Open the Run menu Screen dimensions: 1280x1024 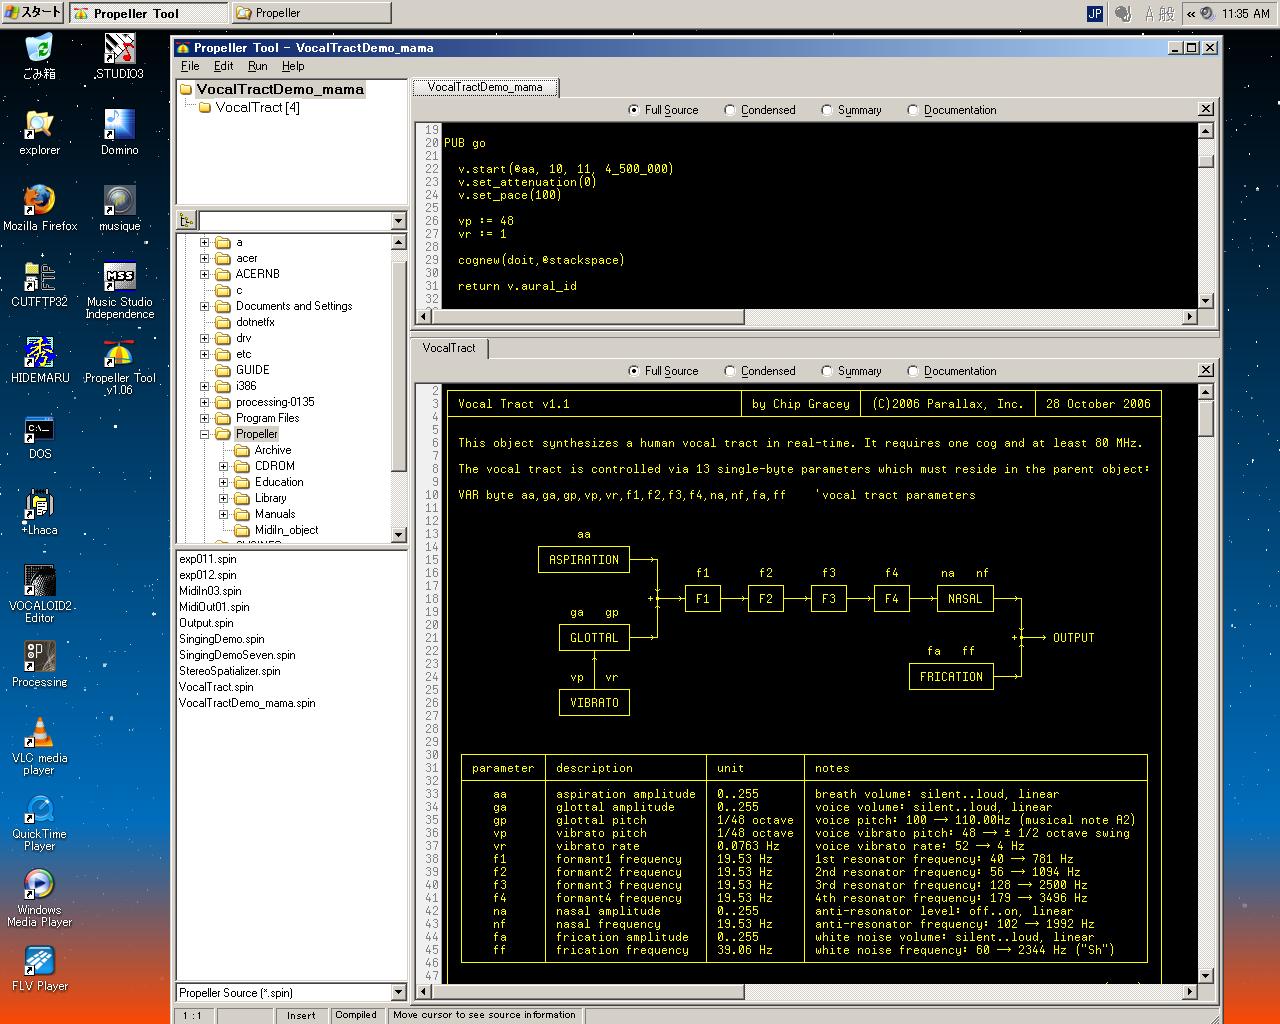[x=257, y=66]
